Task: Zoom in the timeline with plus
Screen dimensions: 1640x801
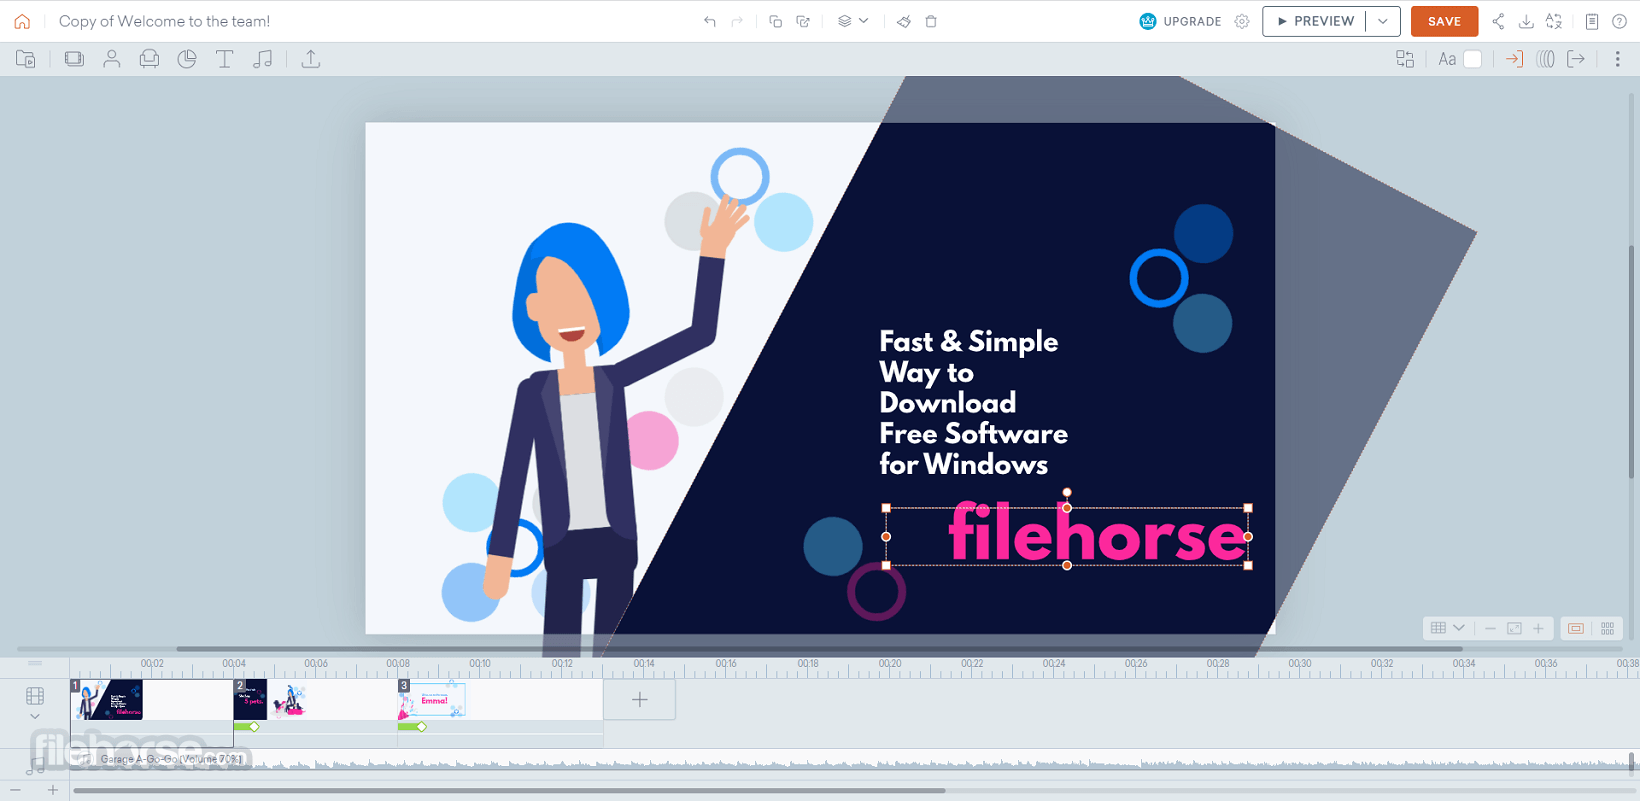Action: pos(53,791)
